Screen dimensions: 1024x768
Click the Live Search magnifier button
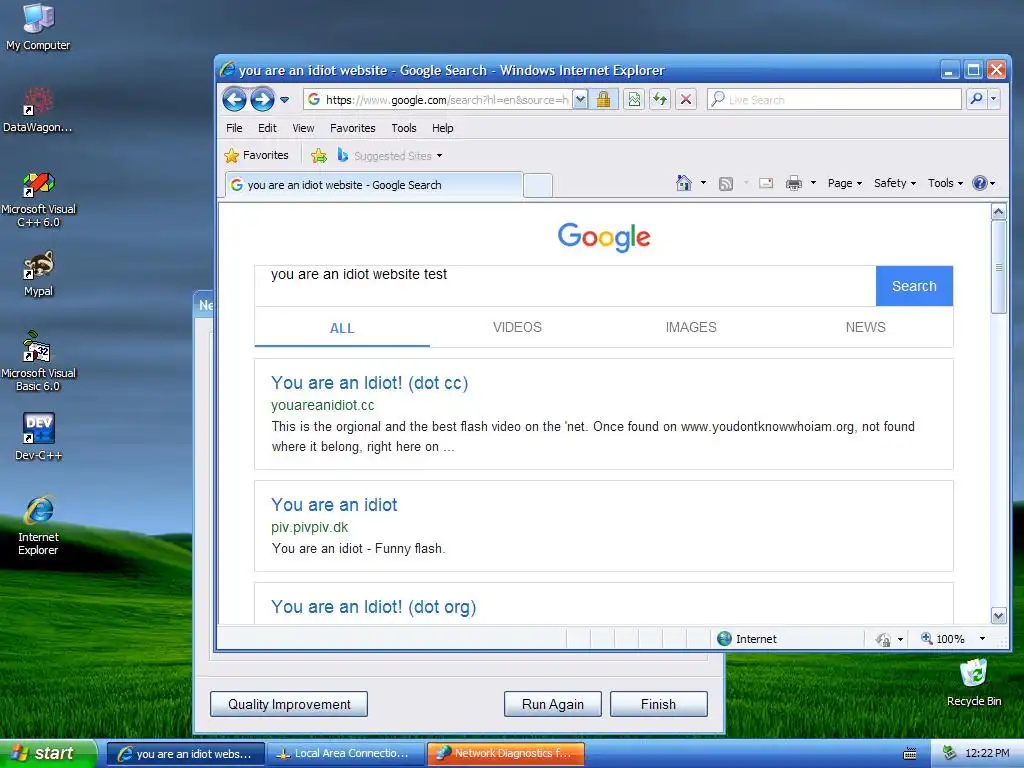coord(976,99)
